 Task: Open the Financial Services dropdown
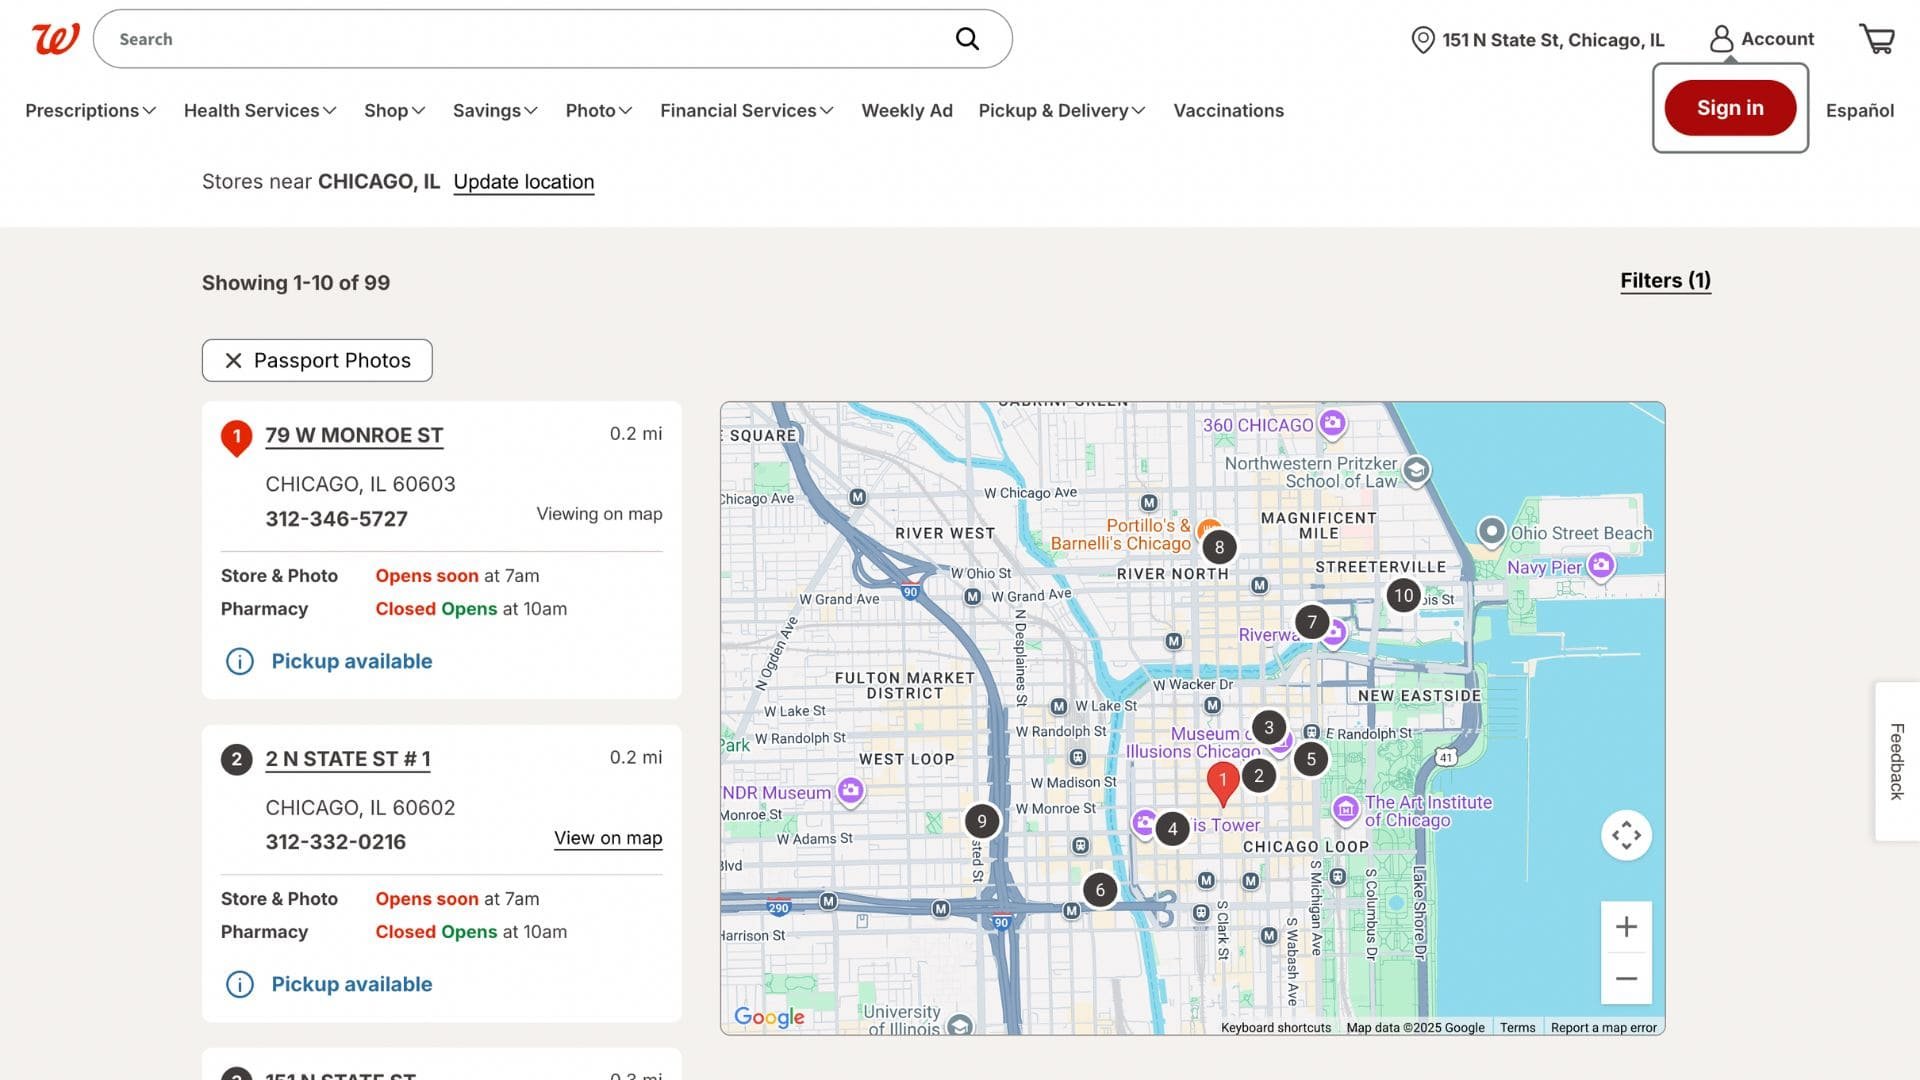tap(746, 111)
